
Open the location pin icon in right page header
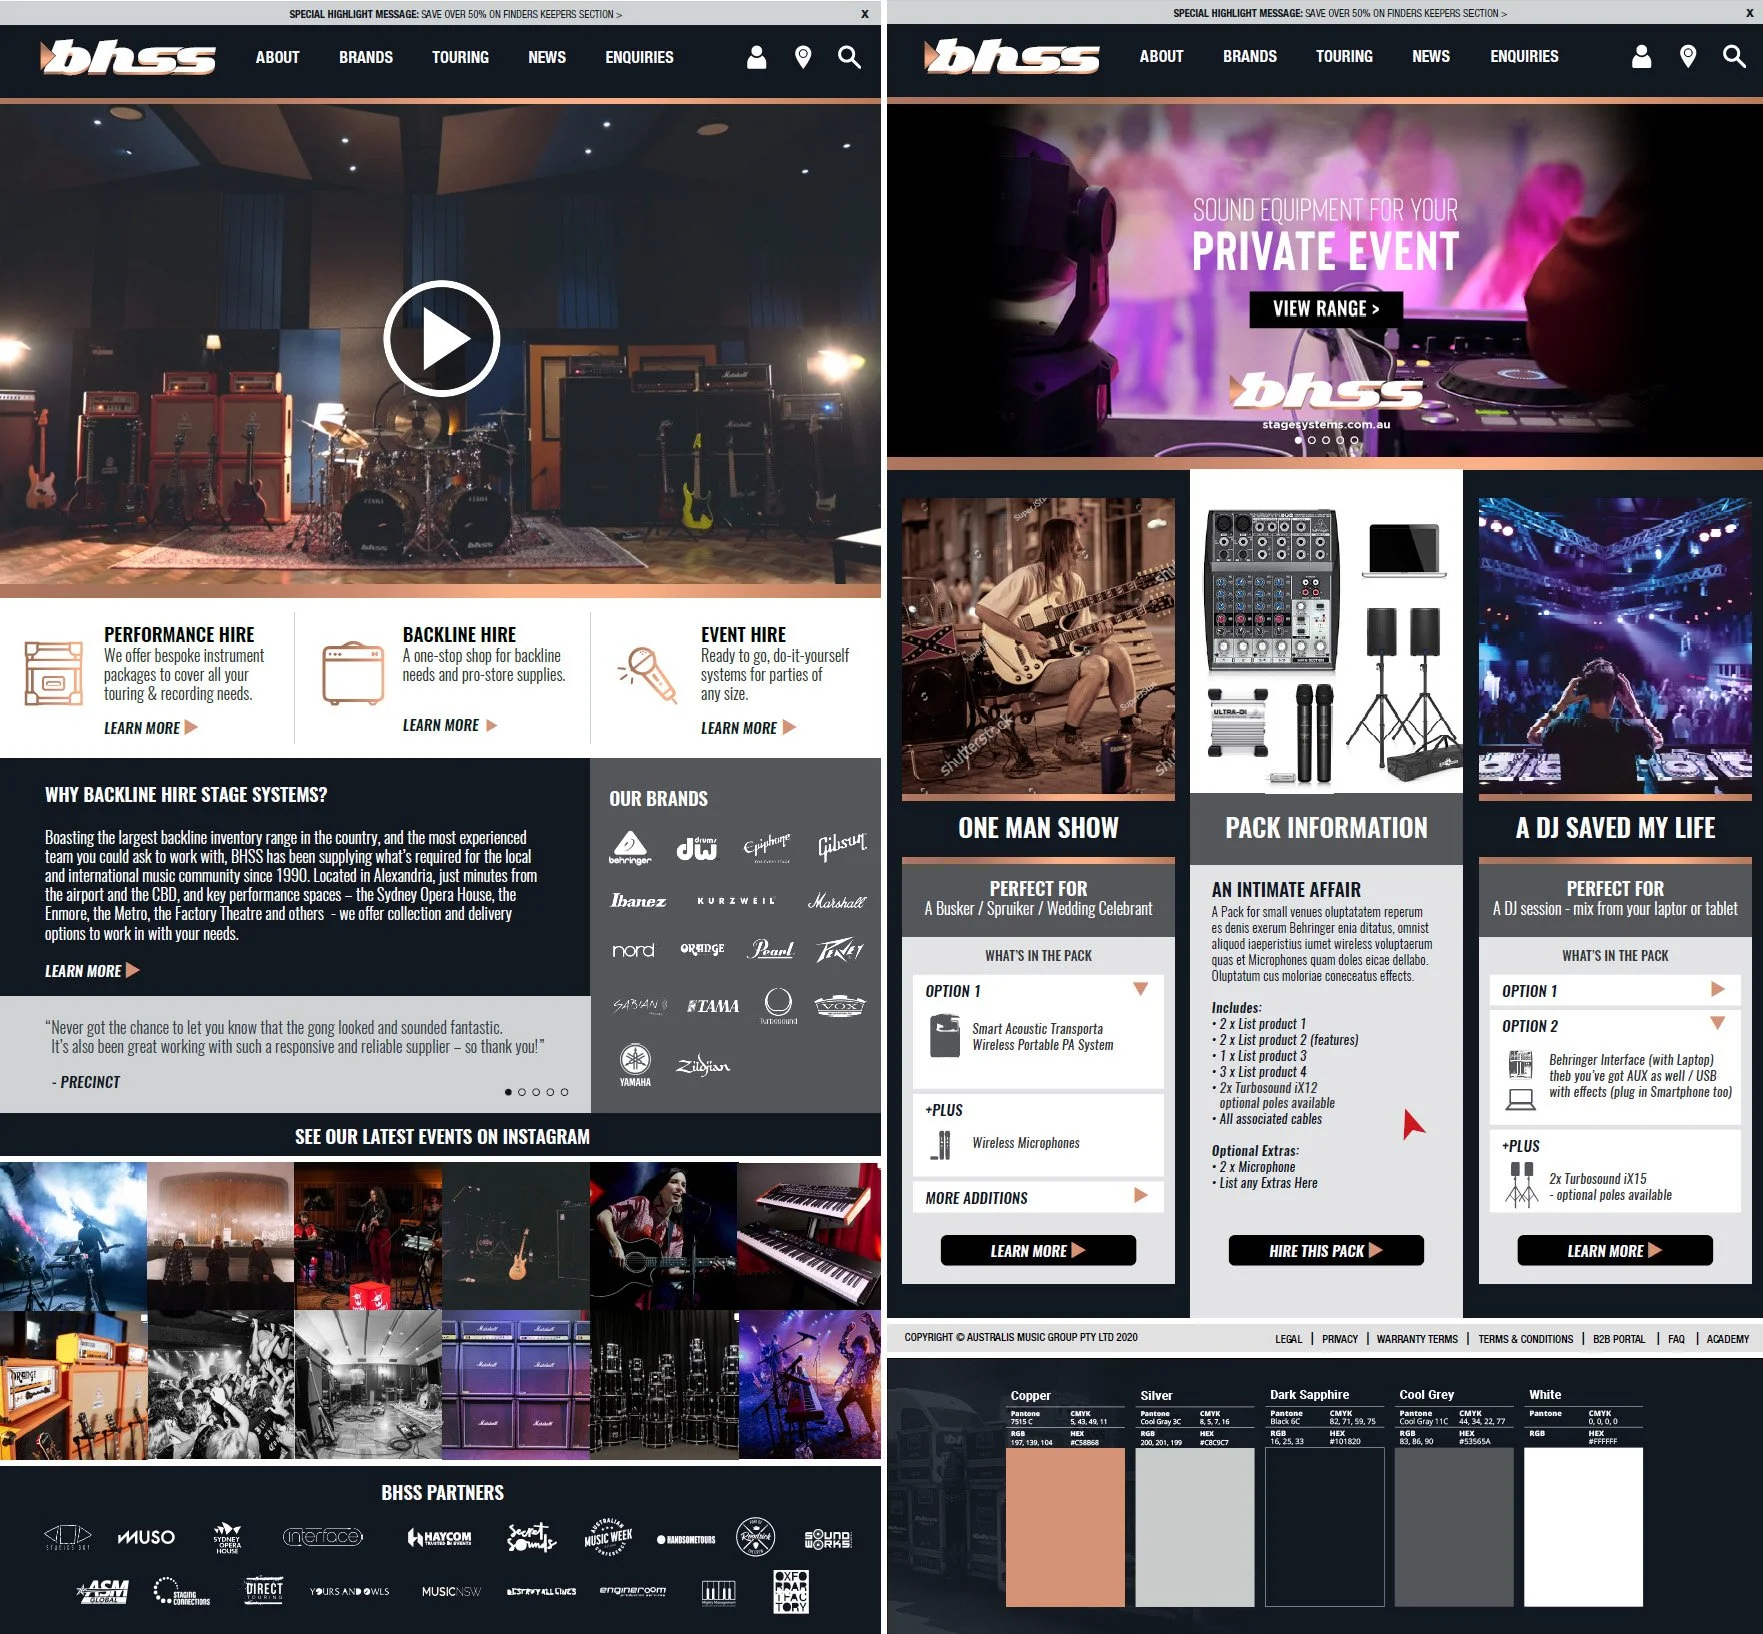tap(1688, 56)
